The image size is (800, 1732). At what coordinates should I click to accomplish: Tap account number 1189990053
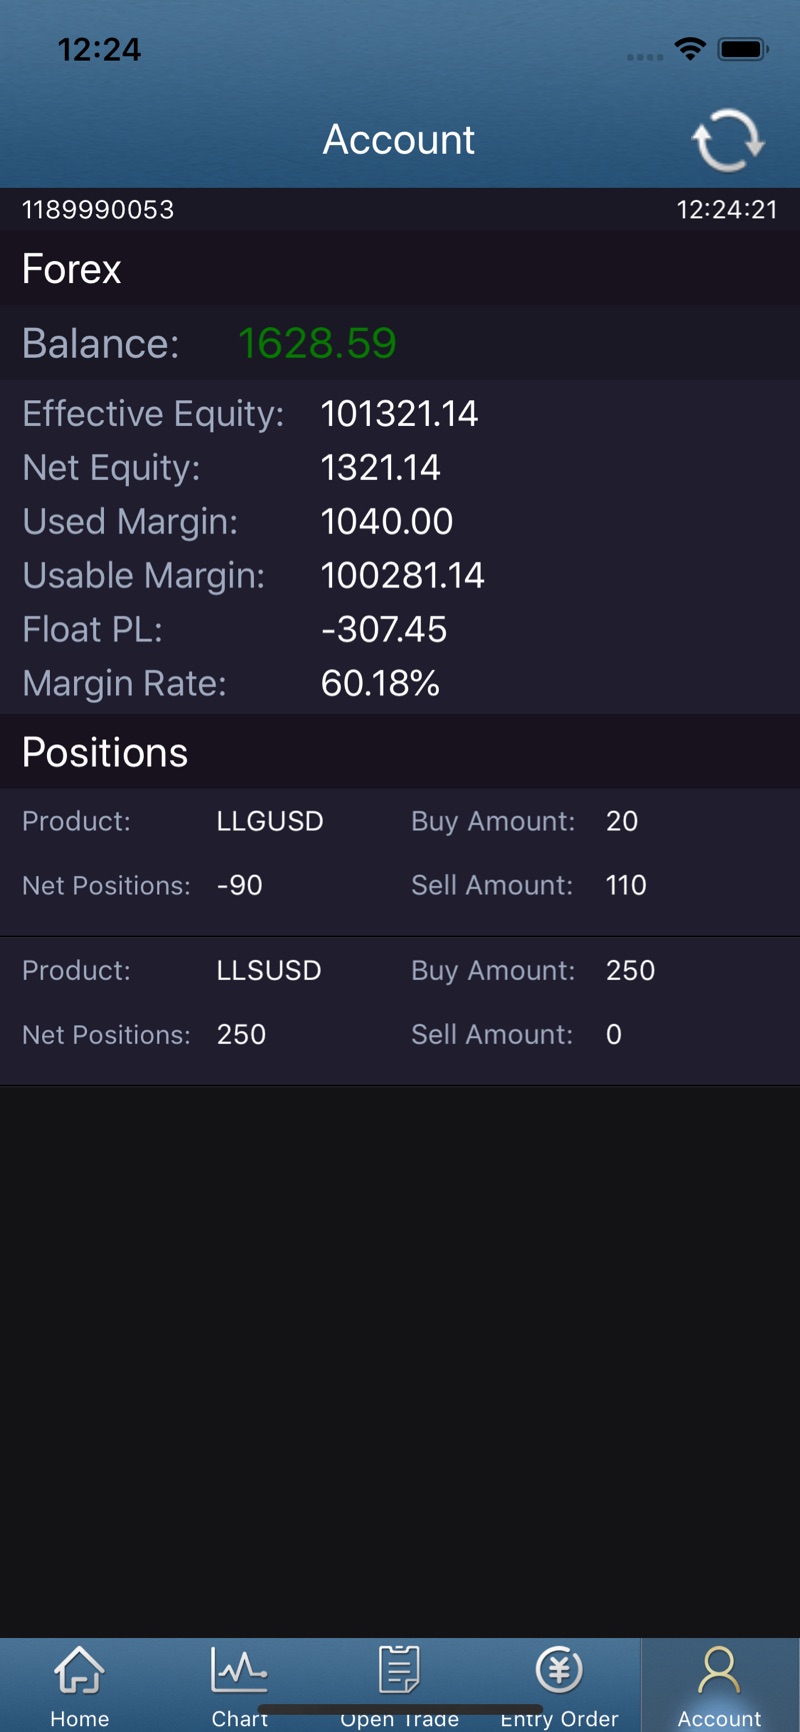coord(98,209)
